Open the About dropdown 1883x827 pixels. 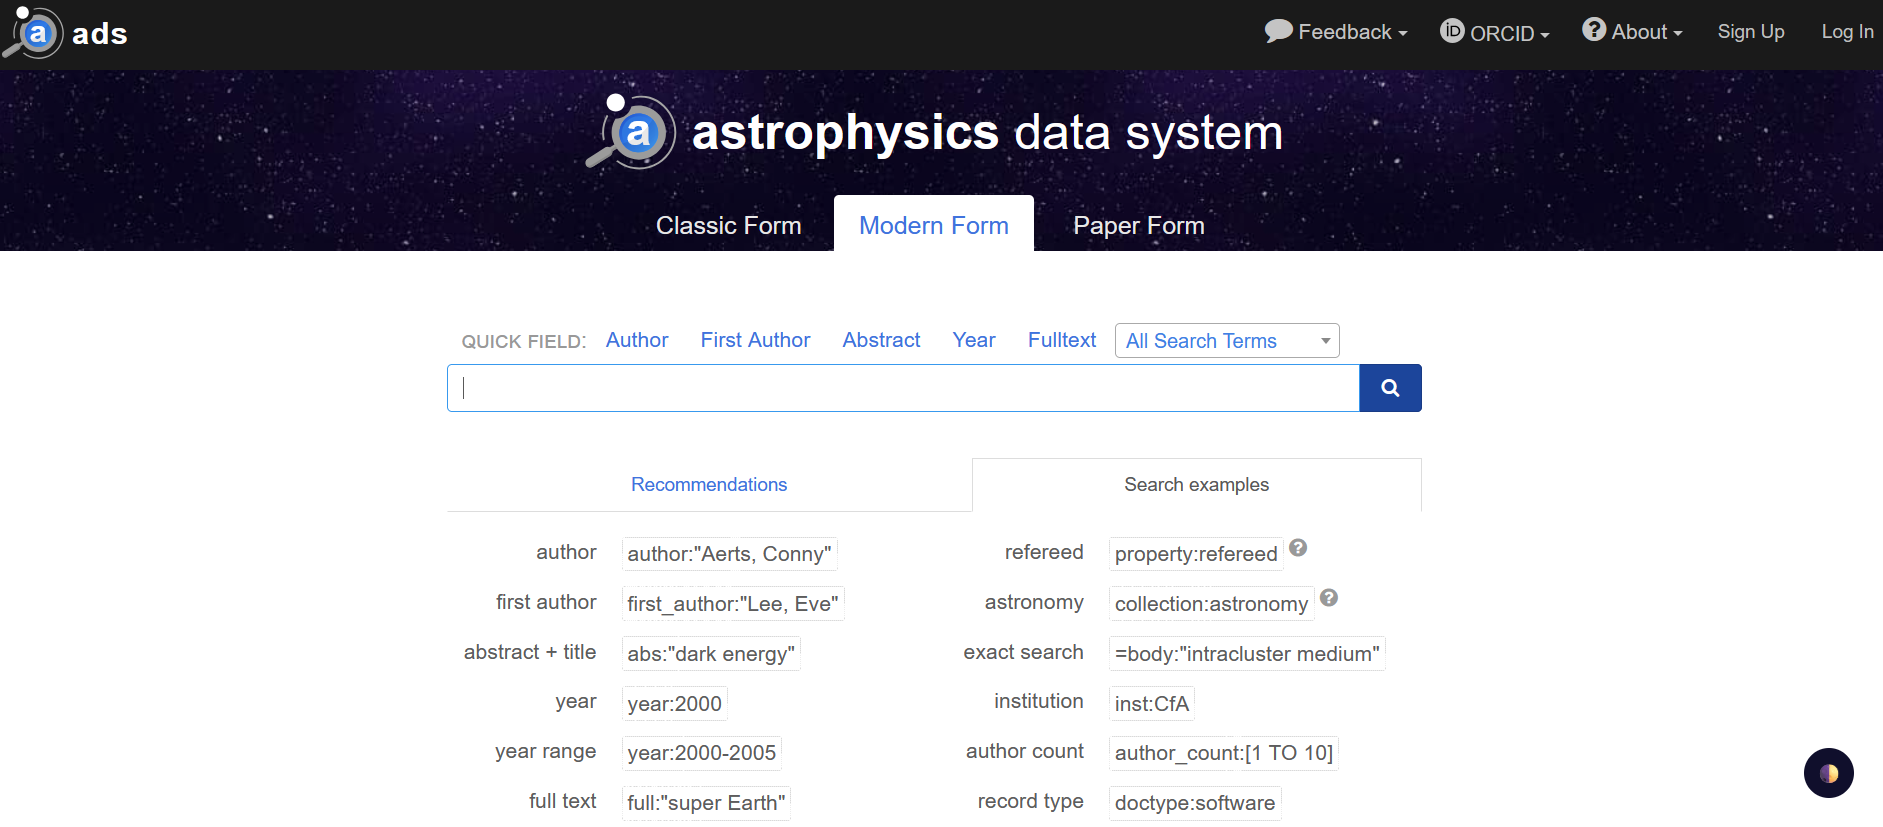point(1632,32)
